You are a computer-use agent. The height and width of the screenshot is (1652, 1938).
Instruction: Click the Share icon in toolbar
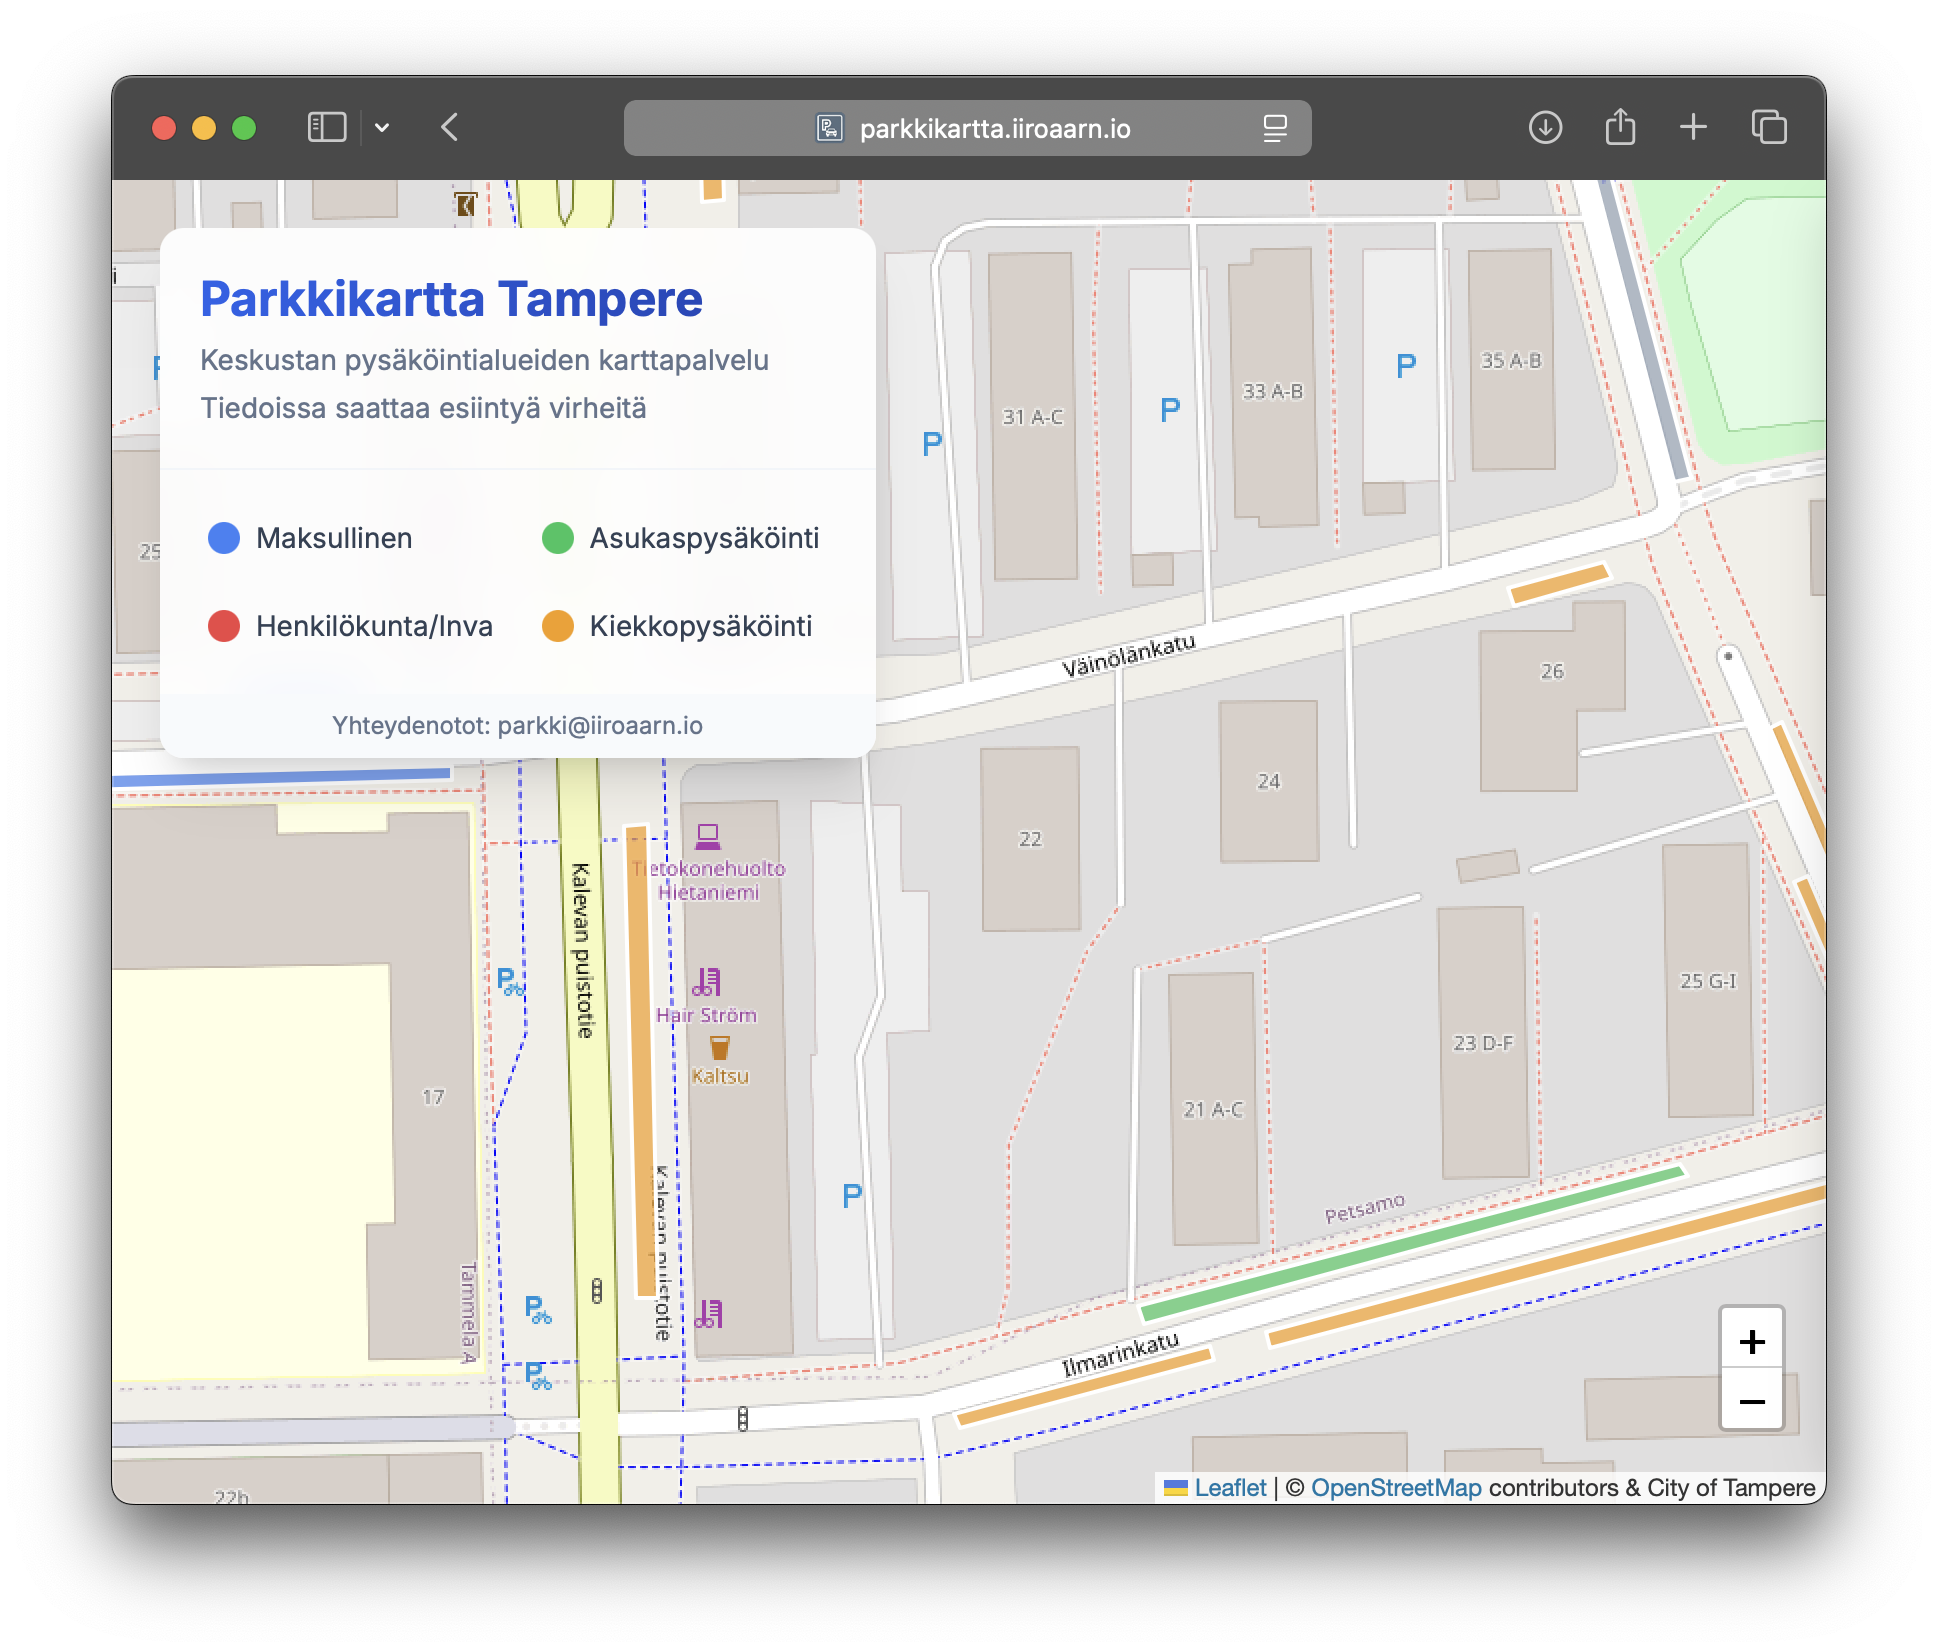click(x=1620, y=128)
